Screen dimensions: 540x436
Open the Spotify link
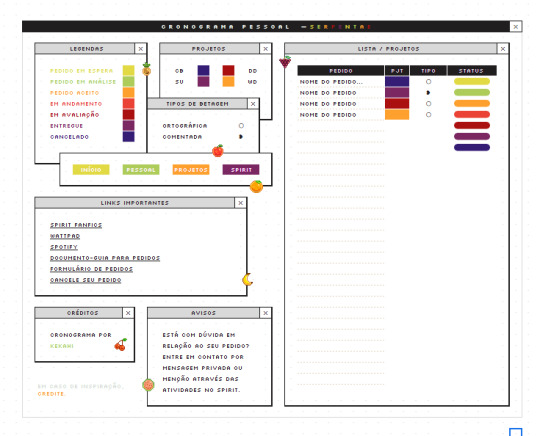(x=64, y=247)
